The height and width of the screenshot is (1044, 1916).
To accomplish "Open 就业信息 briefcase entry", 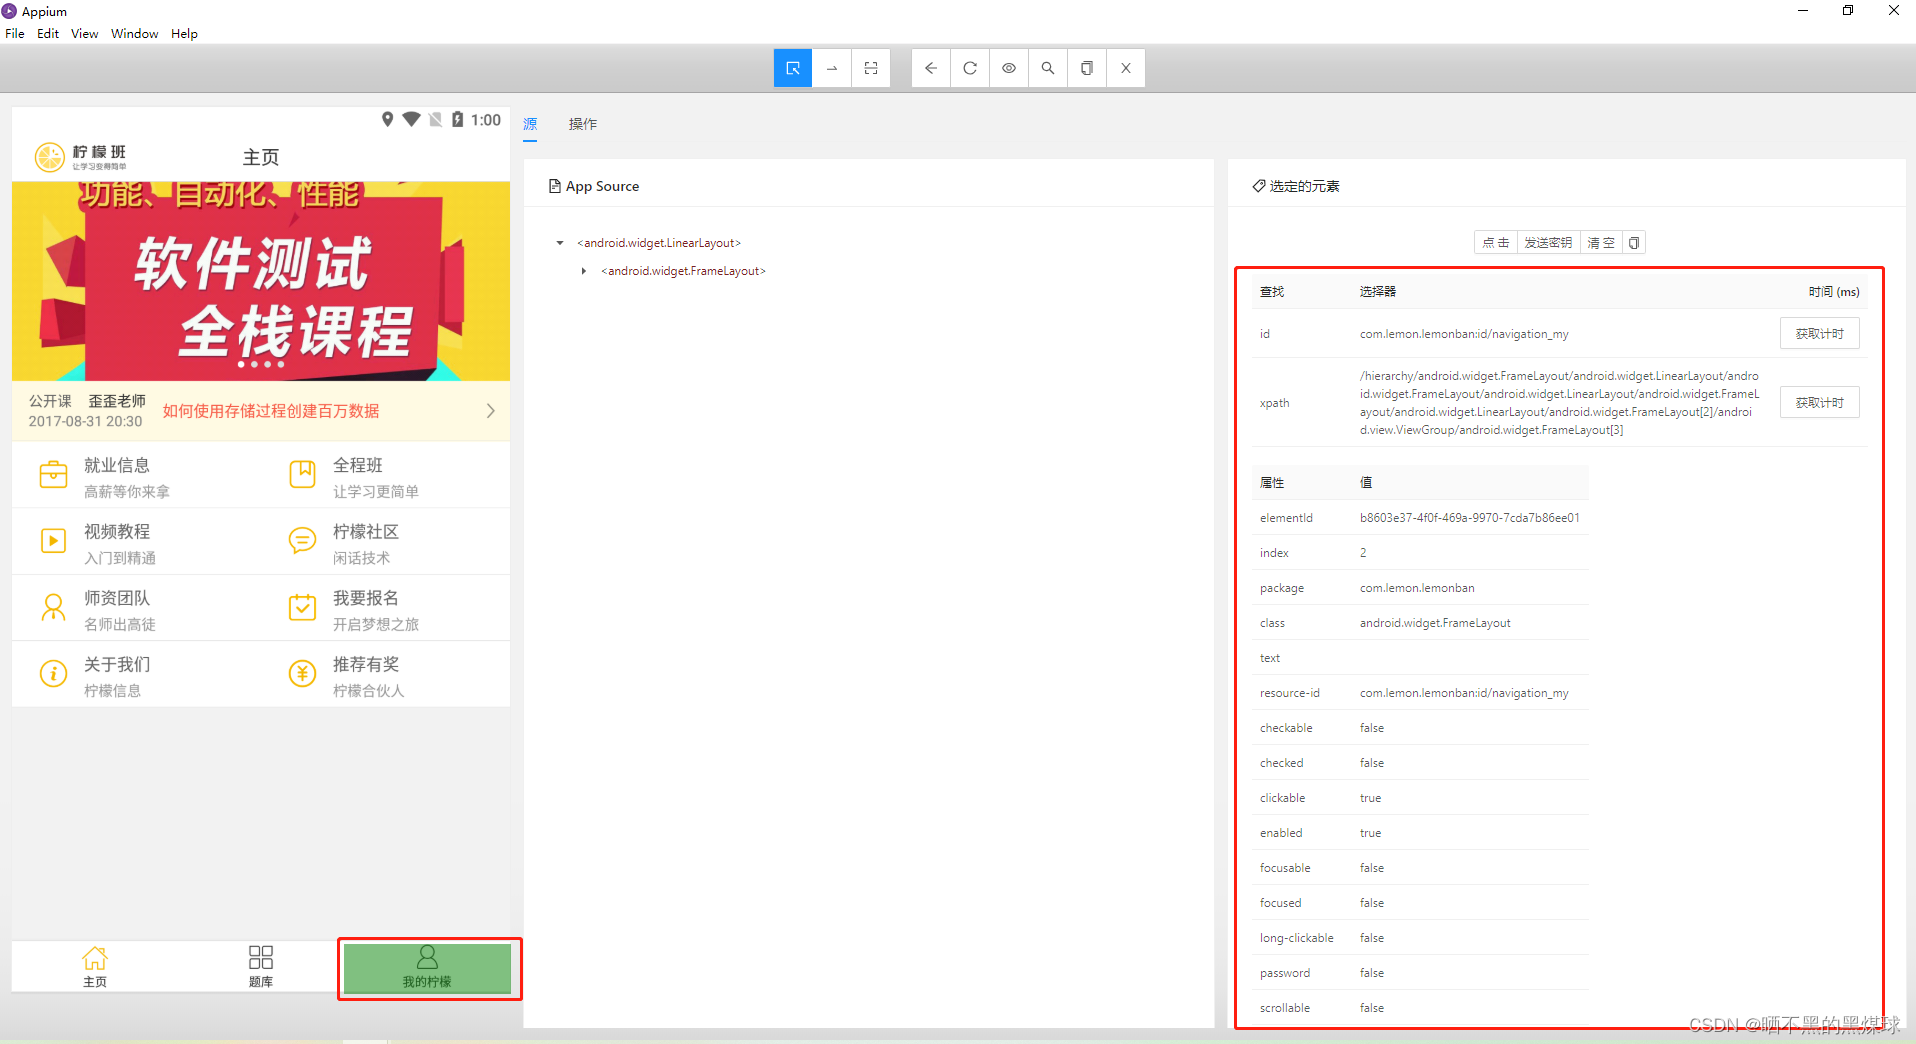I will point(136,476).
